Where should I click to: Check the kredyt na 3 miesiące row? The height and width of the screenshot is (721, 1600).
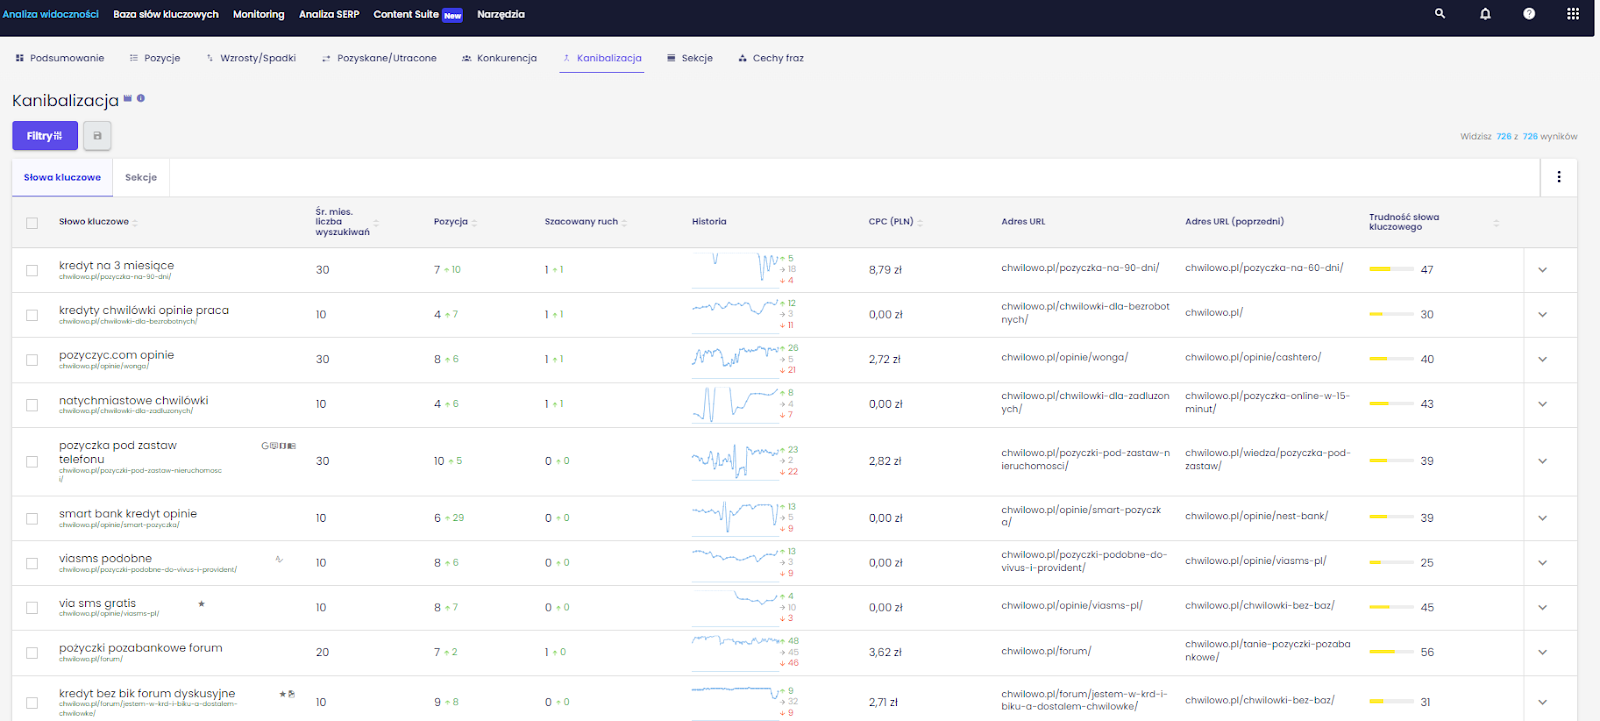pos(32,271)
